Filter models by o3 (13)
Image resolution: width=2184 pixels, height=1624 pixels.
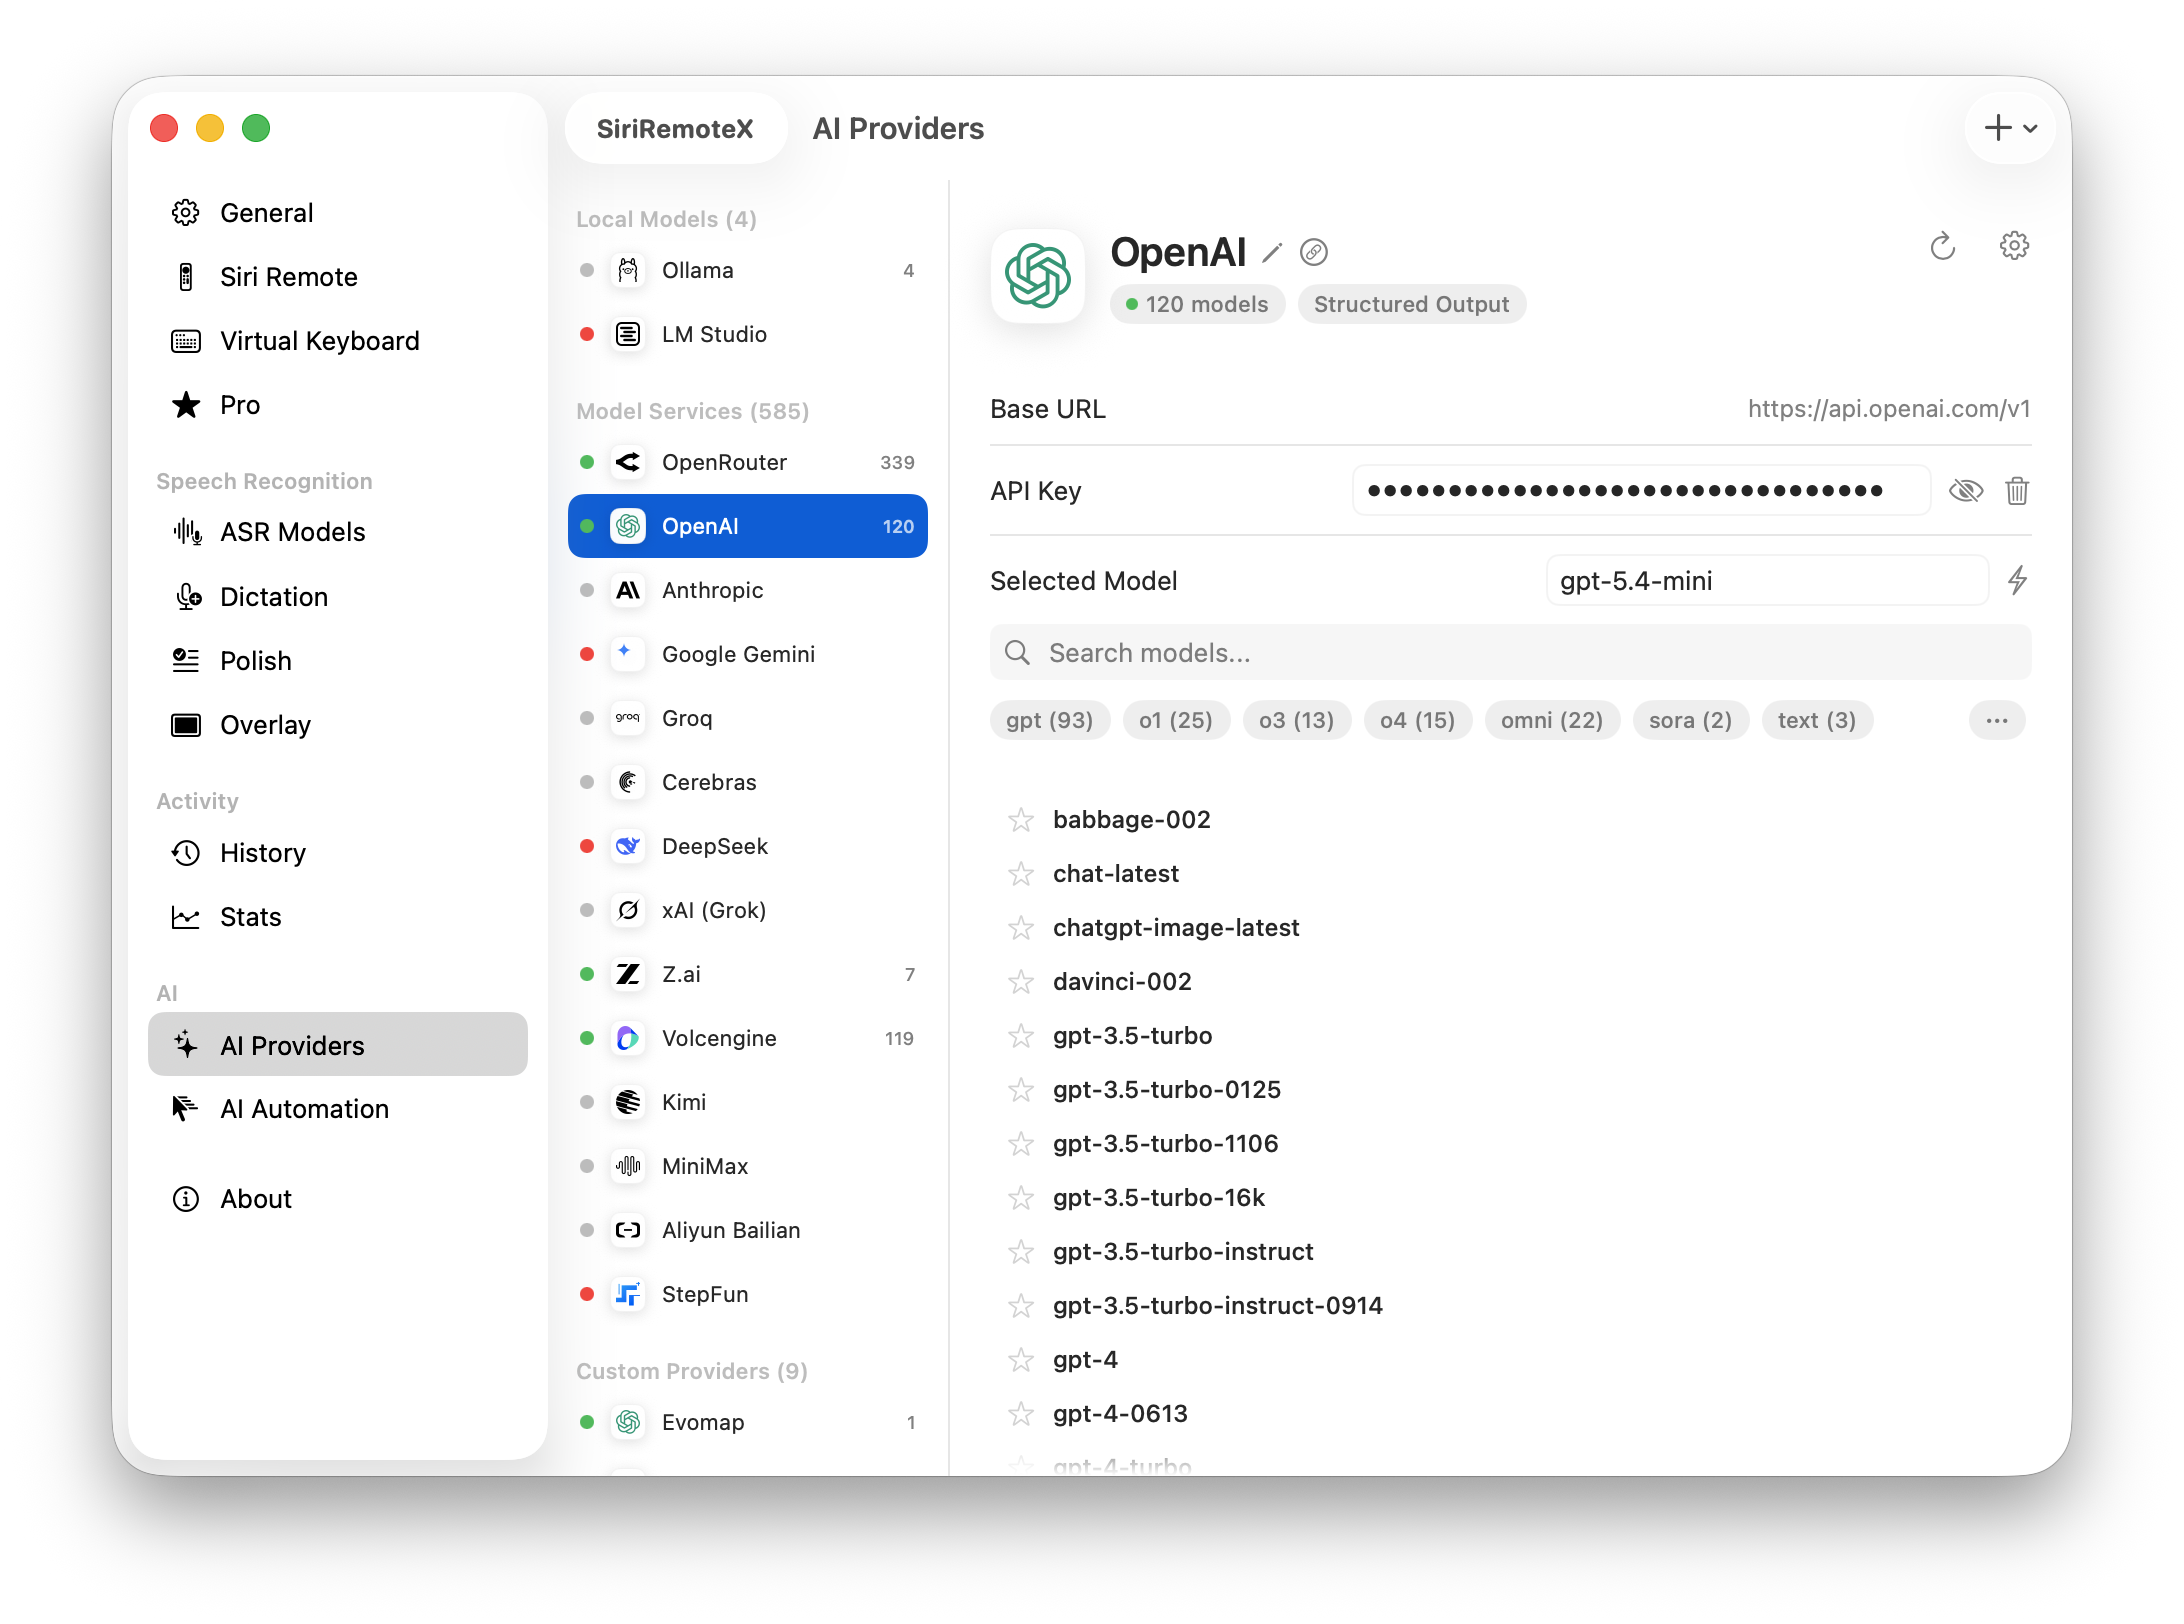click(x=1296, y=720)
